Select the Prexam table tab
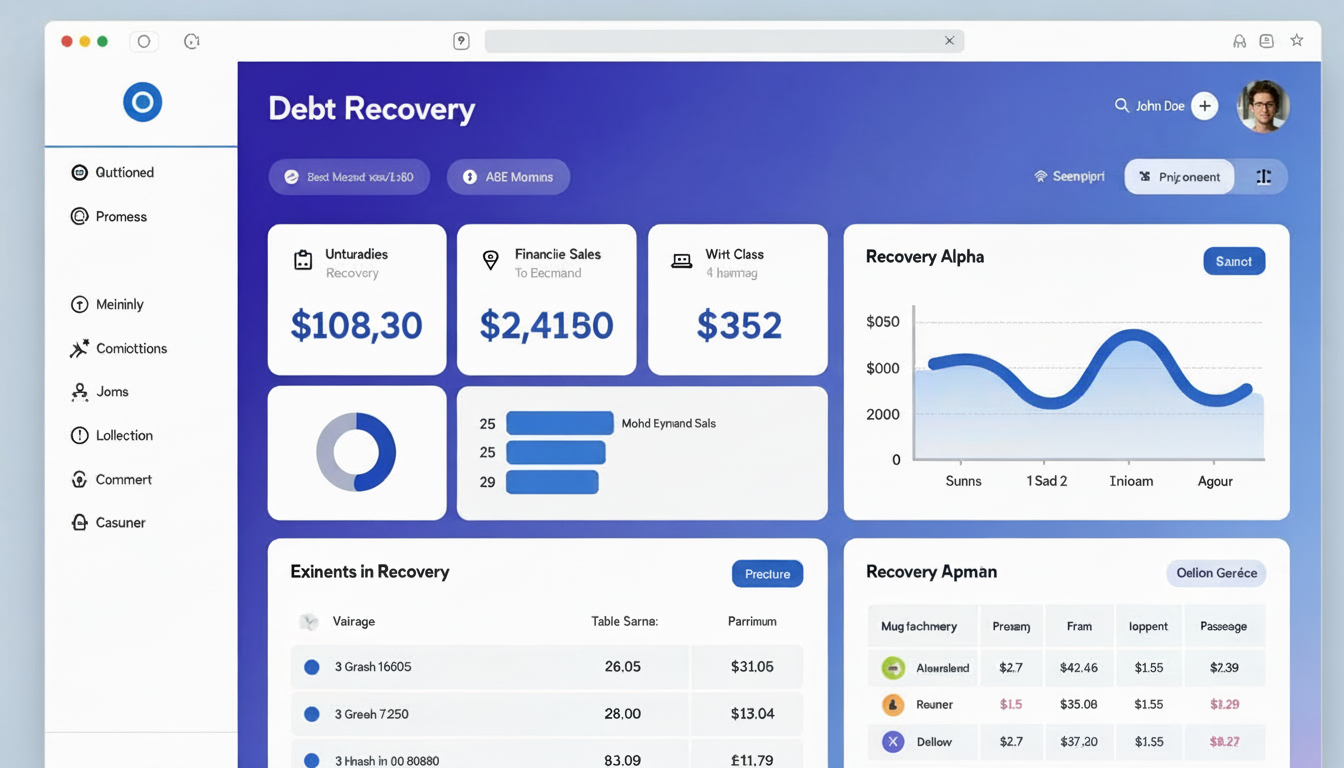 1011,625
